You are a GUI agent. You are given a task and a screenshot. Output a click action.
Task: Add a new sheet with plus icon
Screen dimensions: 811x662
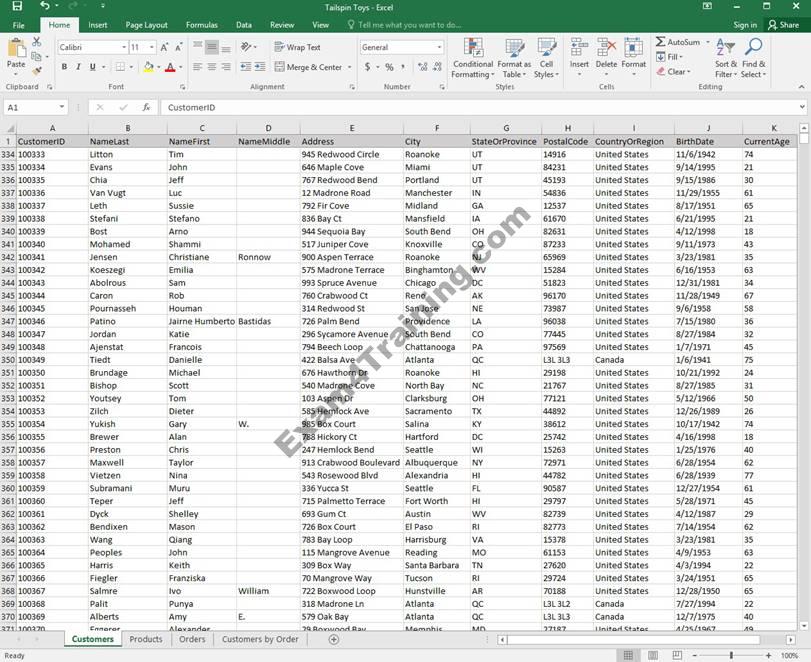coord(334,639)
